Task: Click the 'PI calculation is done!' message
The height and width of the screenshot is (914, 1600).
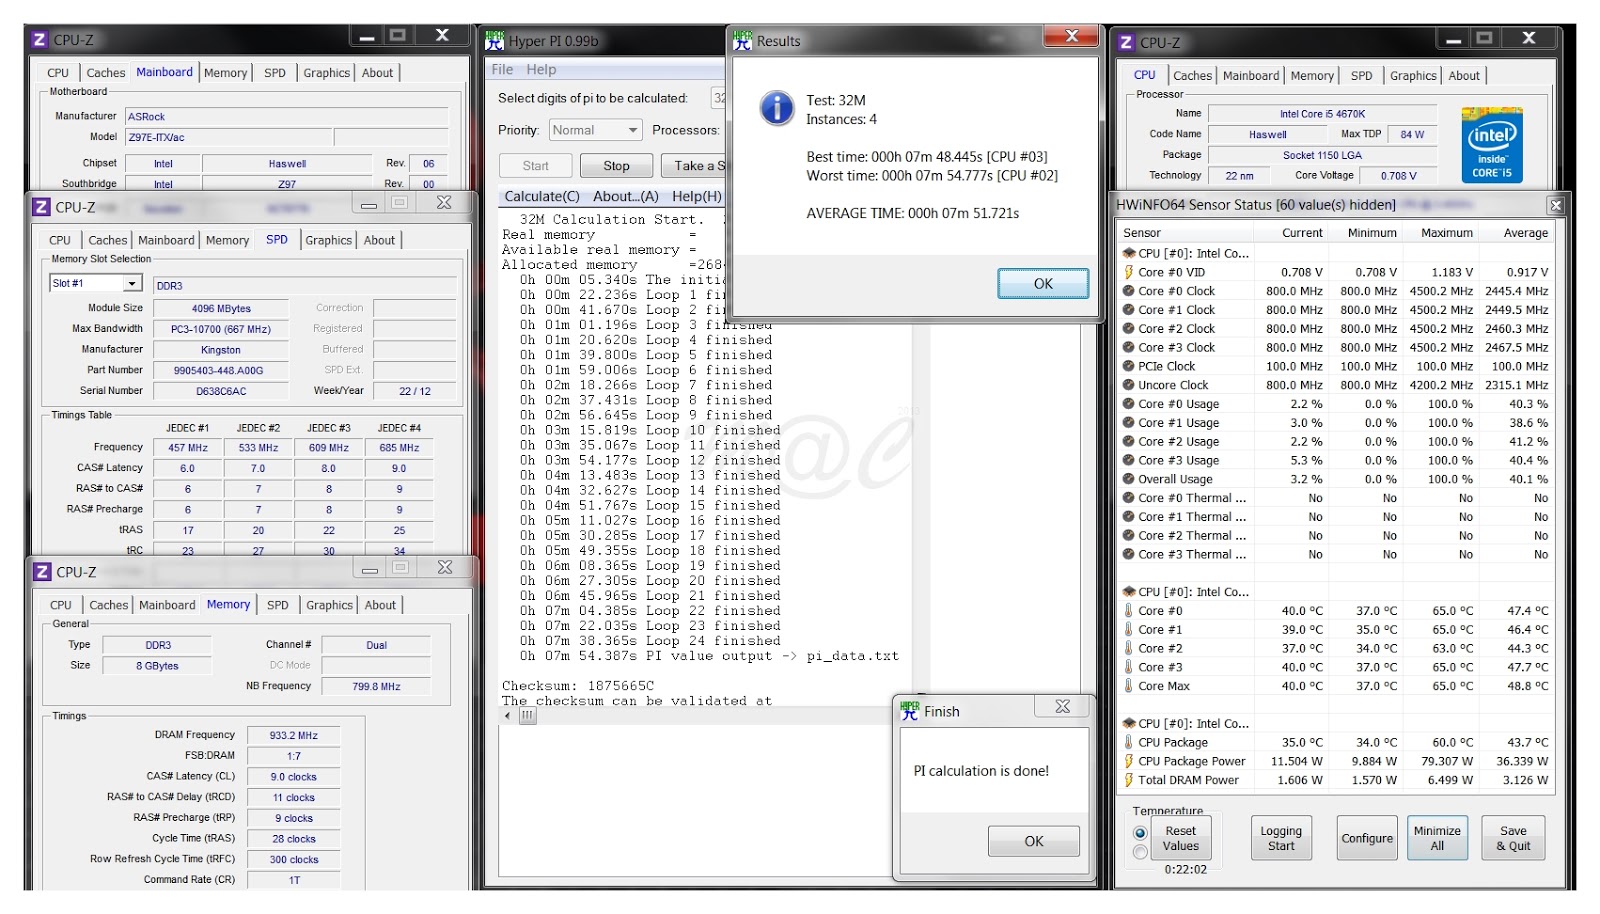Action: [x=981, y=771]
